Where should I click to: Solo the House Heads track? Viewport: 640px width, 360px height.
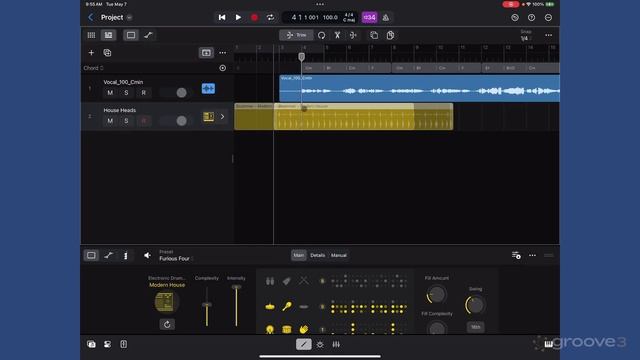[x=127, y=121]
